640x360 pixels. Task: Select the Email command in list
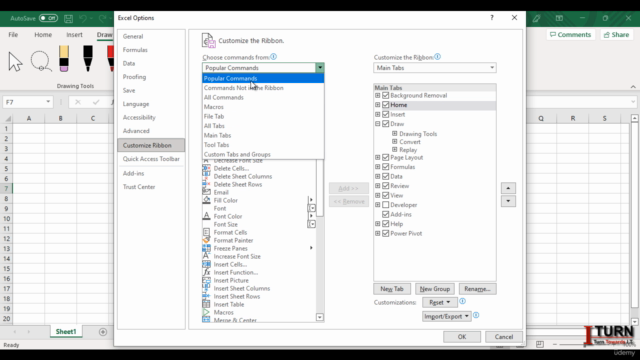221,192
